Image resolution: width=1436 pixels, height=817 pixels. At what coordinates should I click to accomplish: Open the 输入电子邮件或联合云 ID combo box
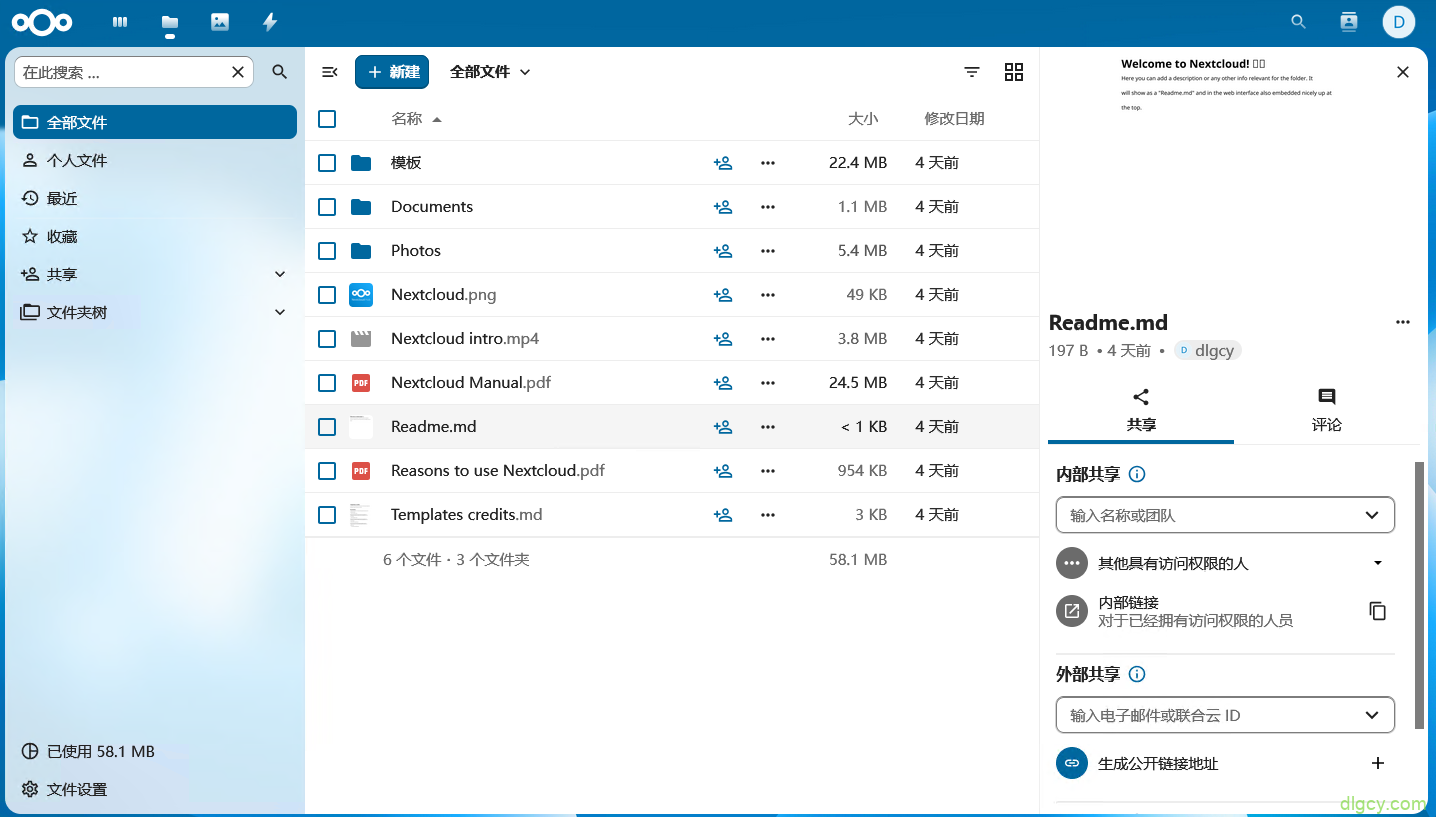coord(1225,715)
